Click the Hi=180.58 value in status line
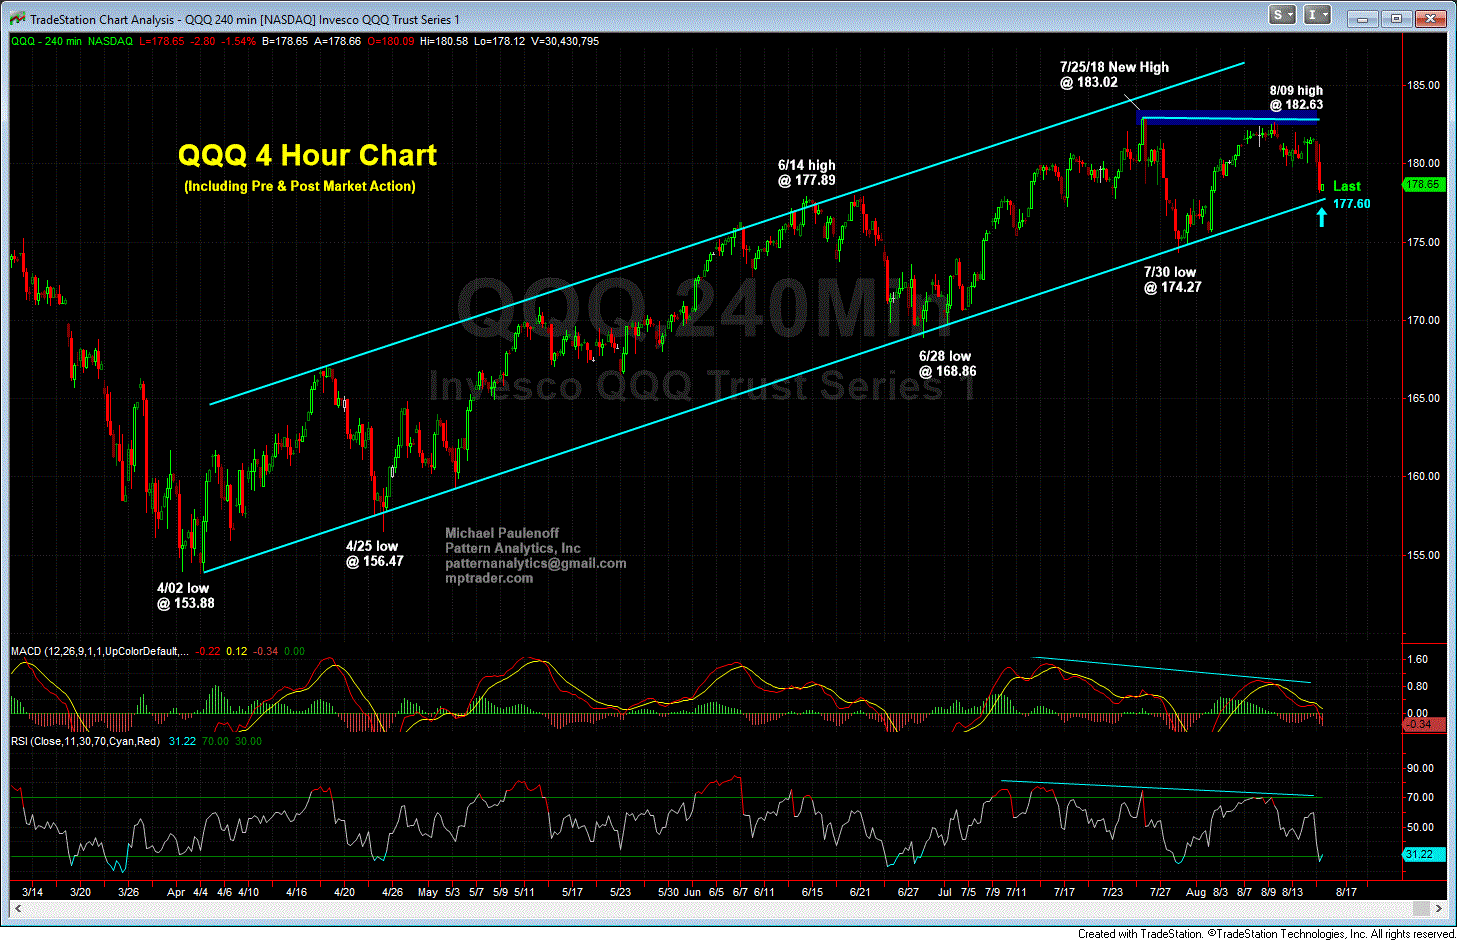The height and width of the screenshot is (940, 1457). click(x=444, y=41)
